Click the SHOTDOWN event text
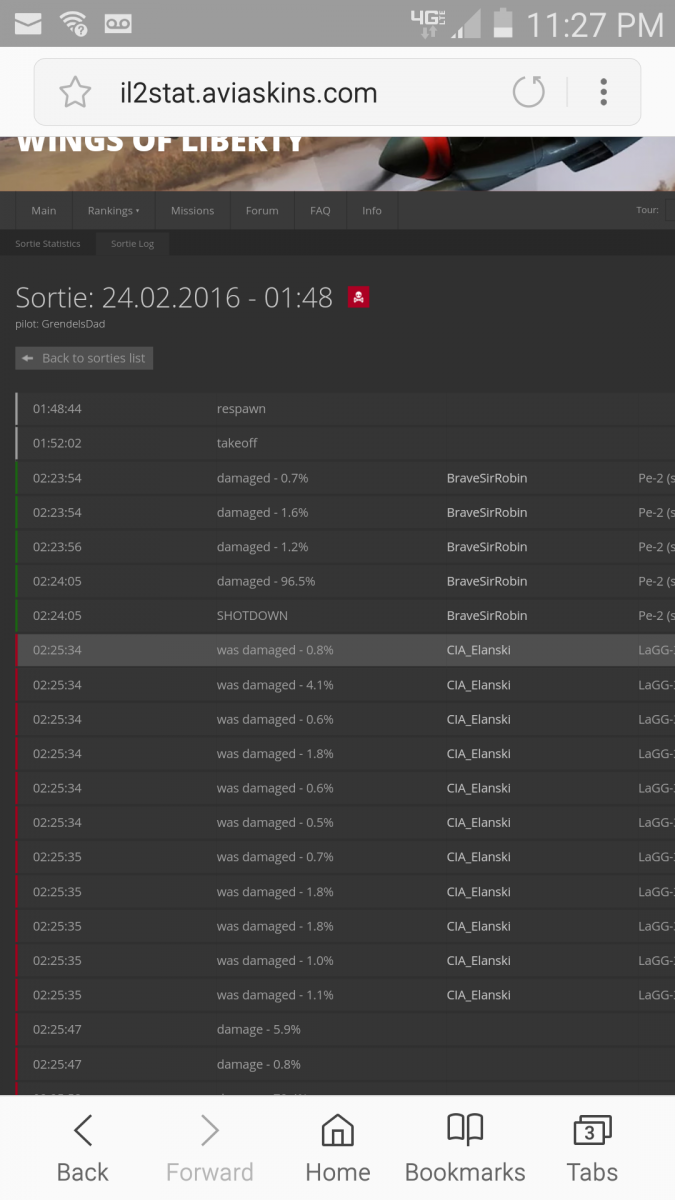The image size is (675, 1200). click(x=252, y=616)
